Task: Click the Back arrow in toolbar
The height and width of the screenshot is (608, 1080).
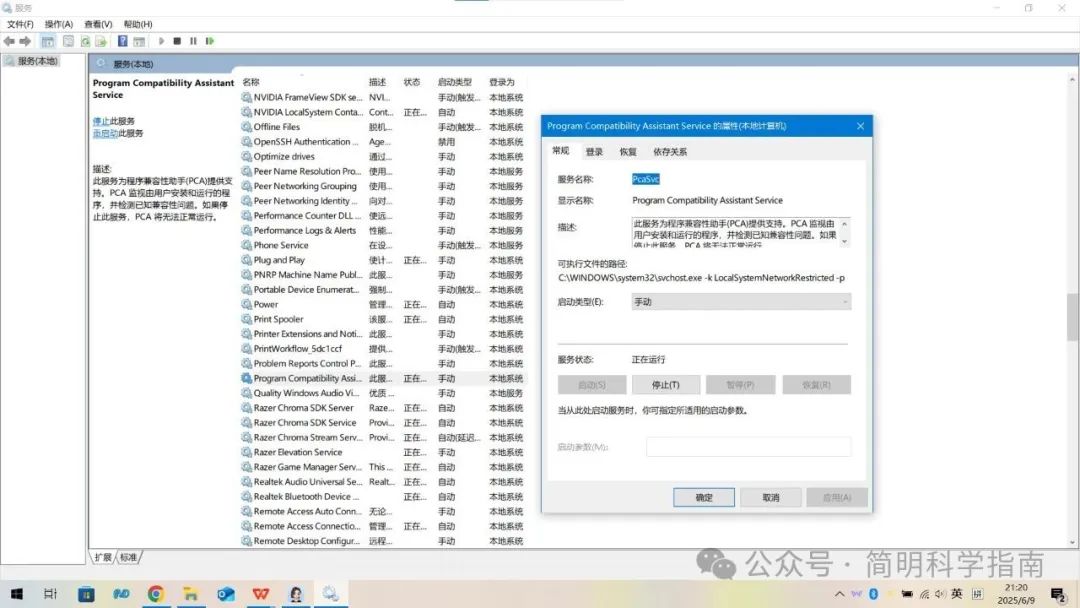Action: click(9, 41)
